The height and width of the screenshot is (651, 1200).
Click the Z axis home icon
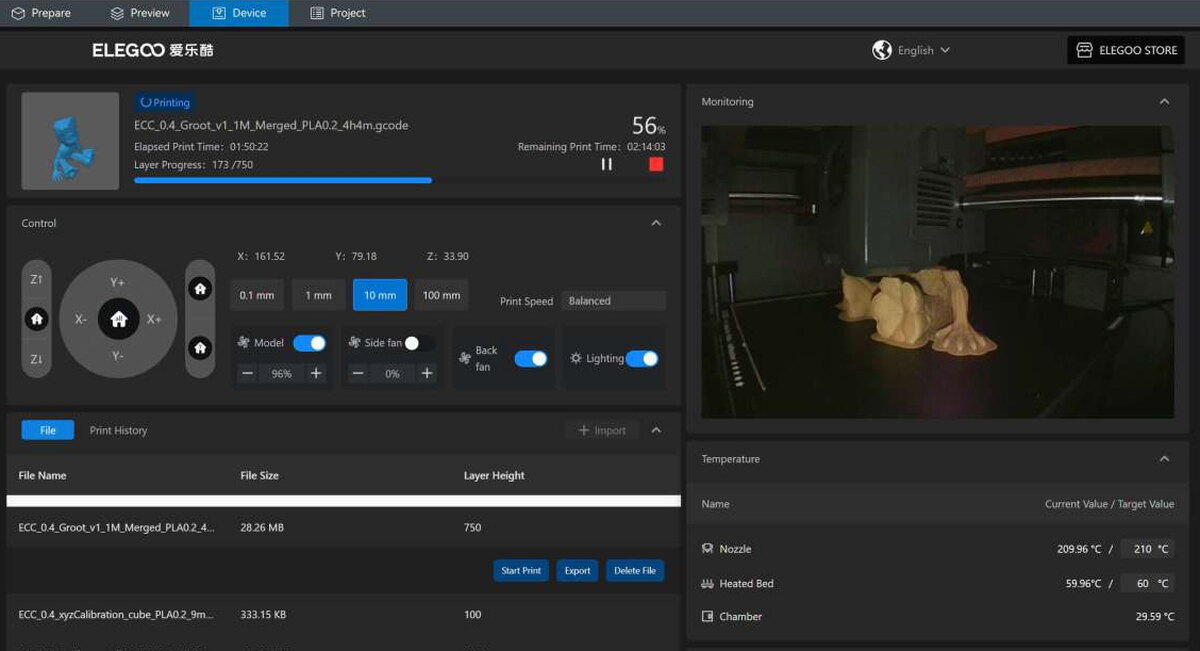(37, 319)
